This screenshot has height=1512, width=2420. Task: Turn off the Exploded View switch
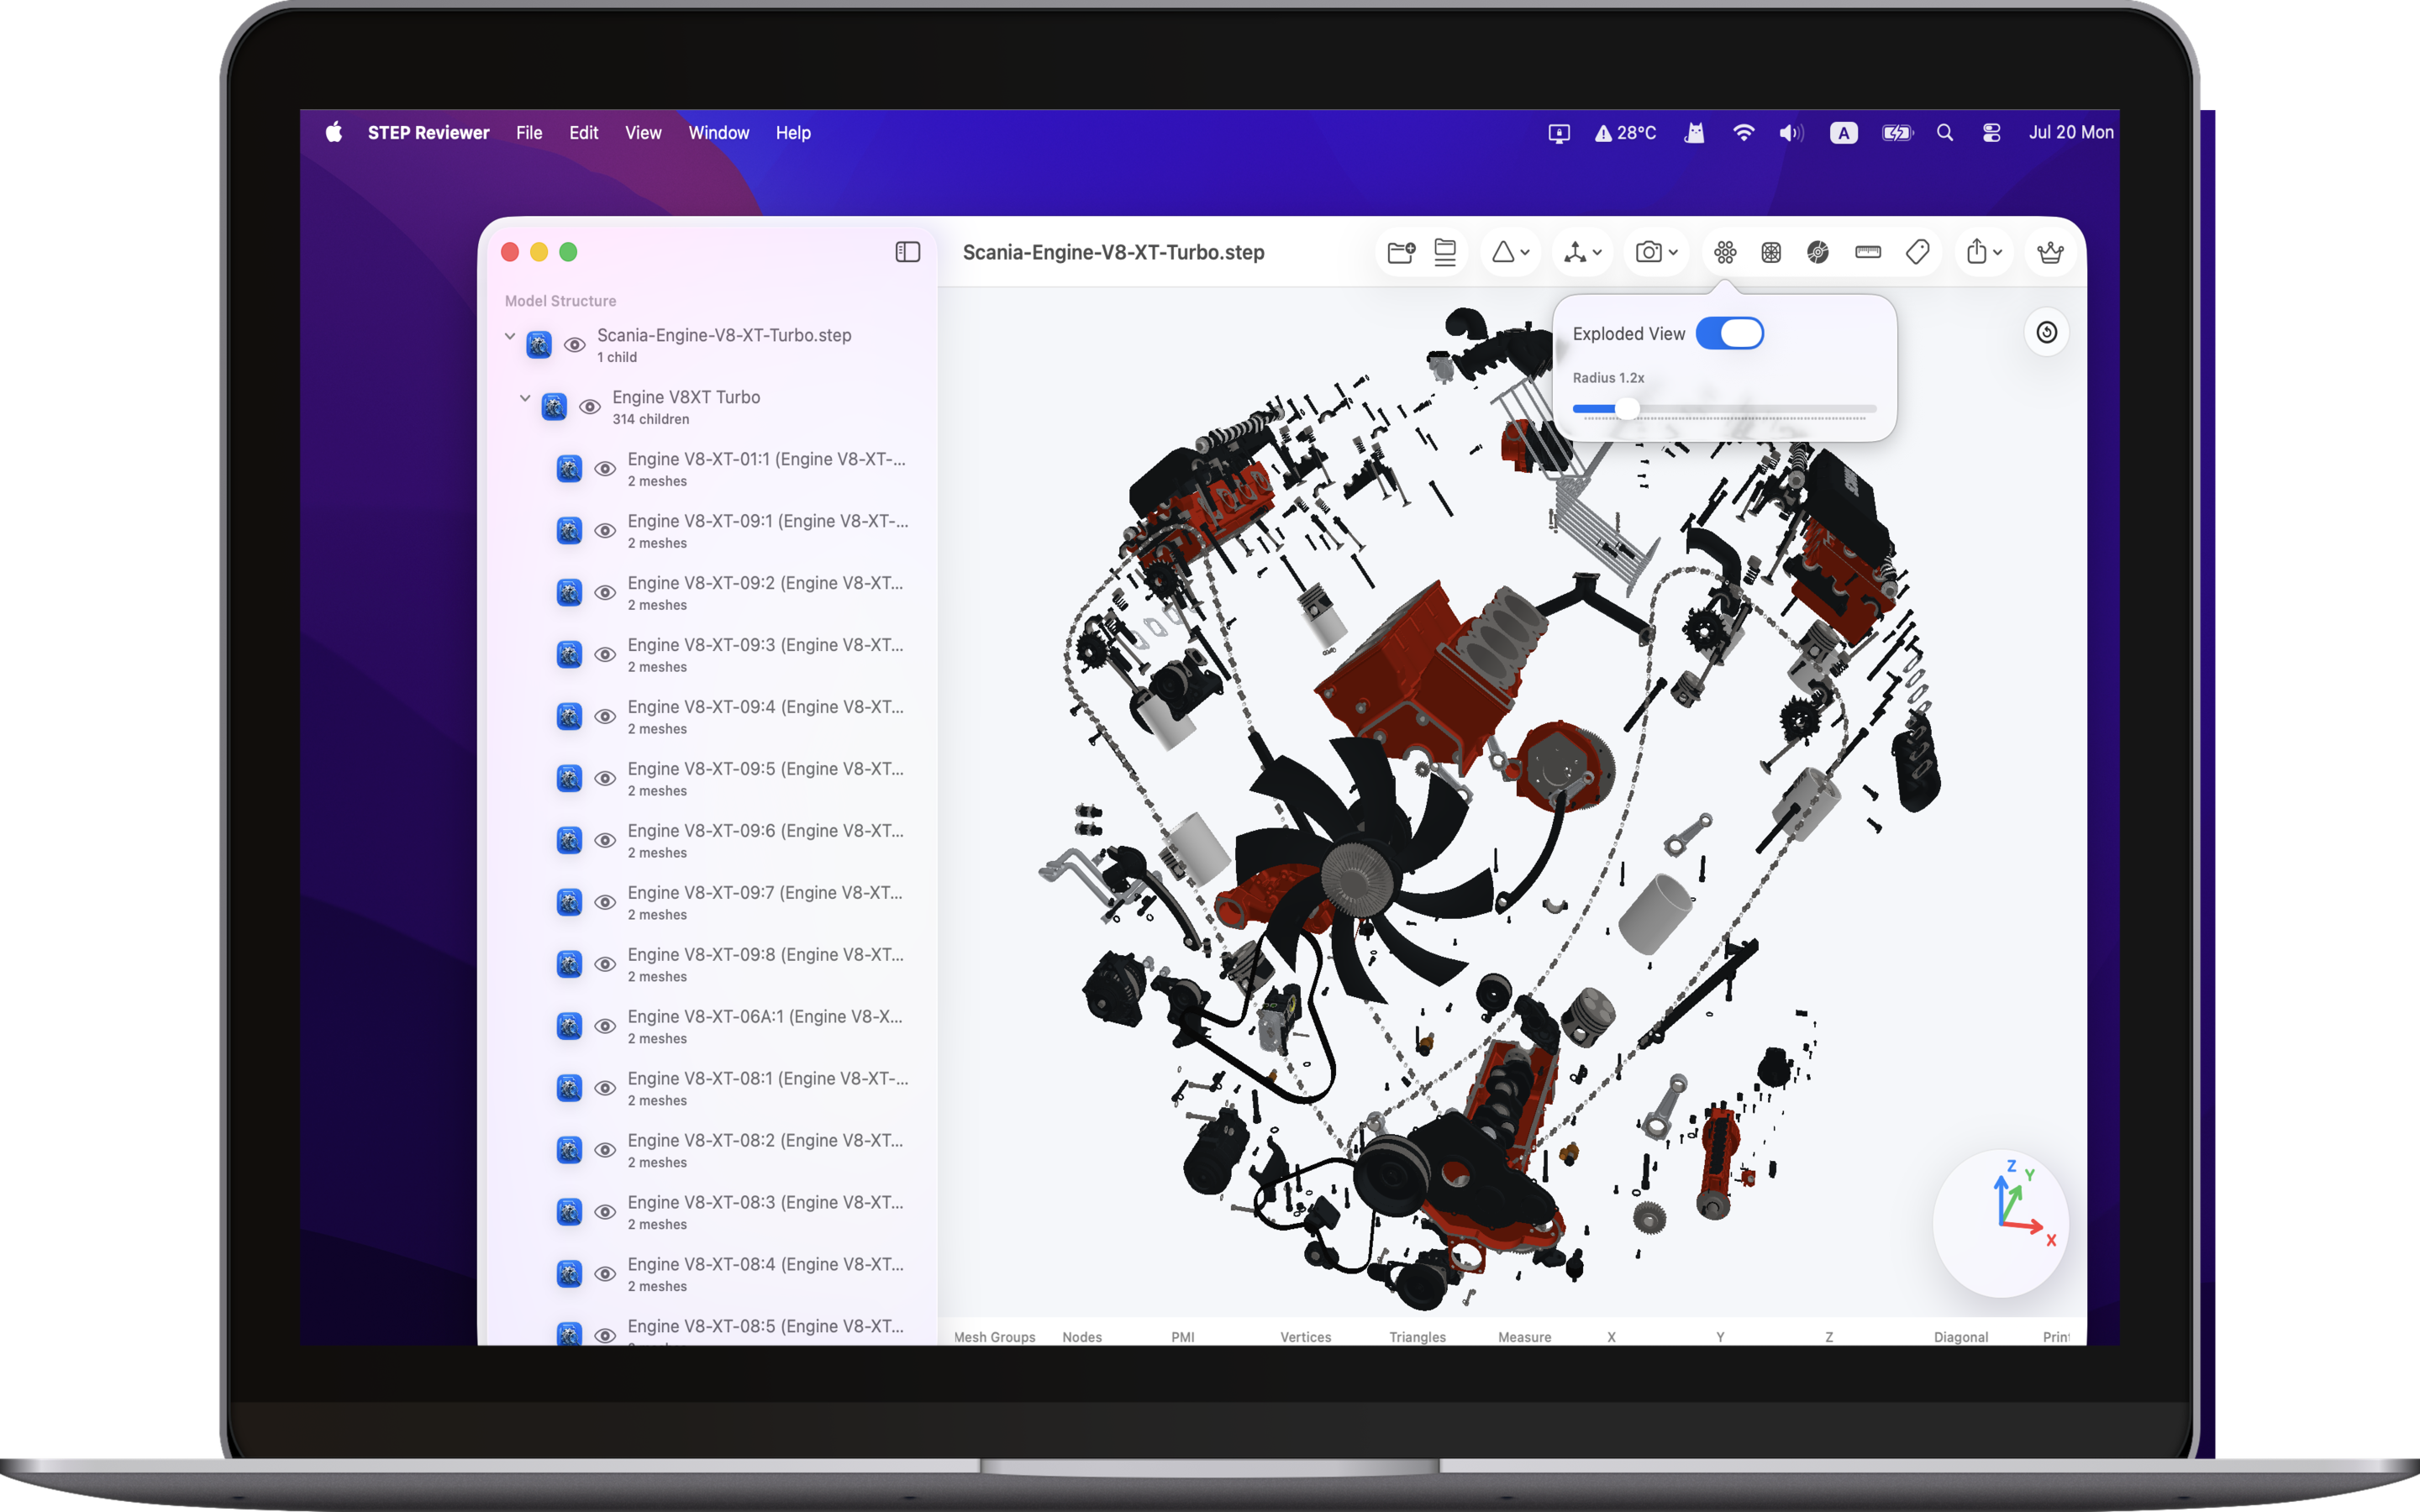click(x=1730, y=334)
